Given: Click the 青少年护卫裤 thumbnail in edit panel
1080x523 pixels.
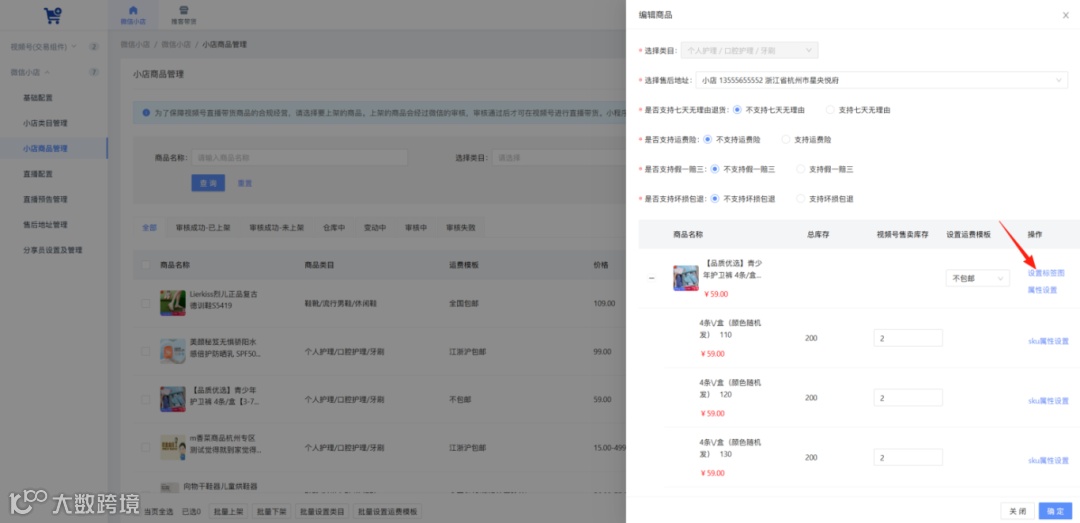Looking at the screenshot, I should (685, 278).
